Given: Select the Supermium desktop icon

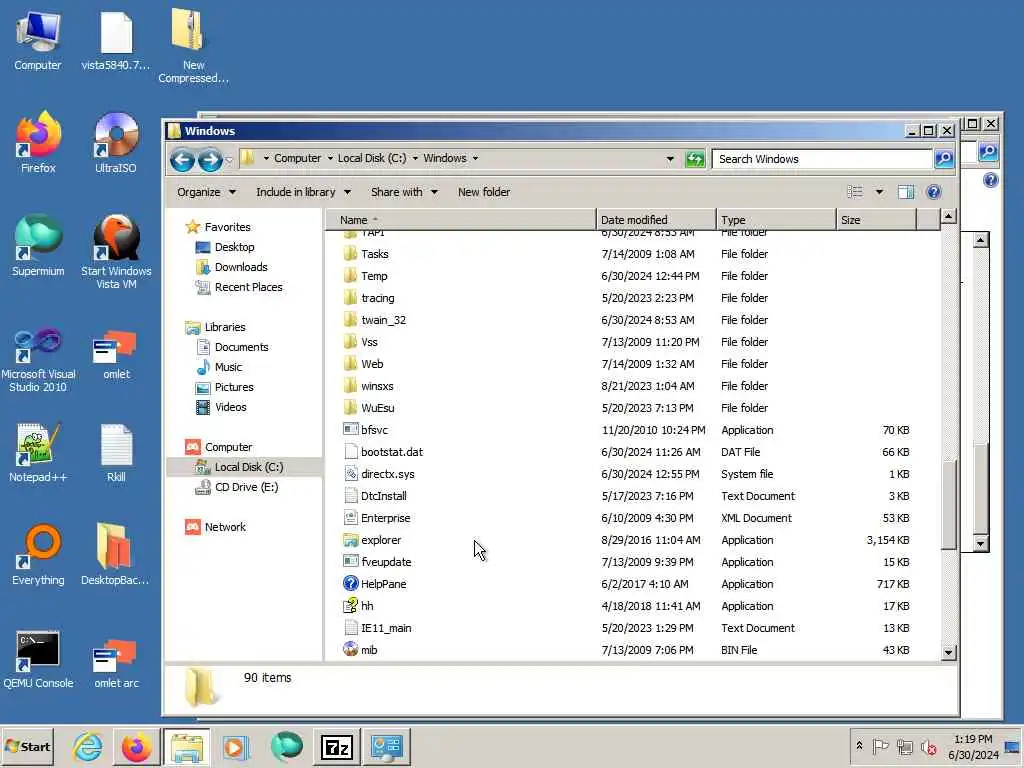Looking at the screenshot, I should [x=38, y=246].
